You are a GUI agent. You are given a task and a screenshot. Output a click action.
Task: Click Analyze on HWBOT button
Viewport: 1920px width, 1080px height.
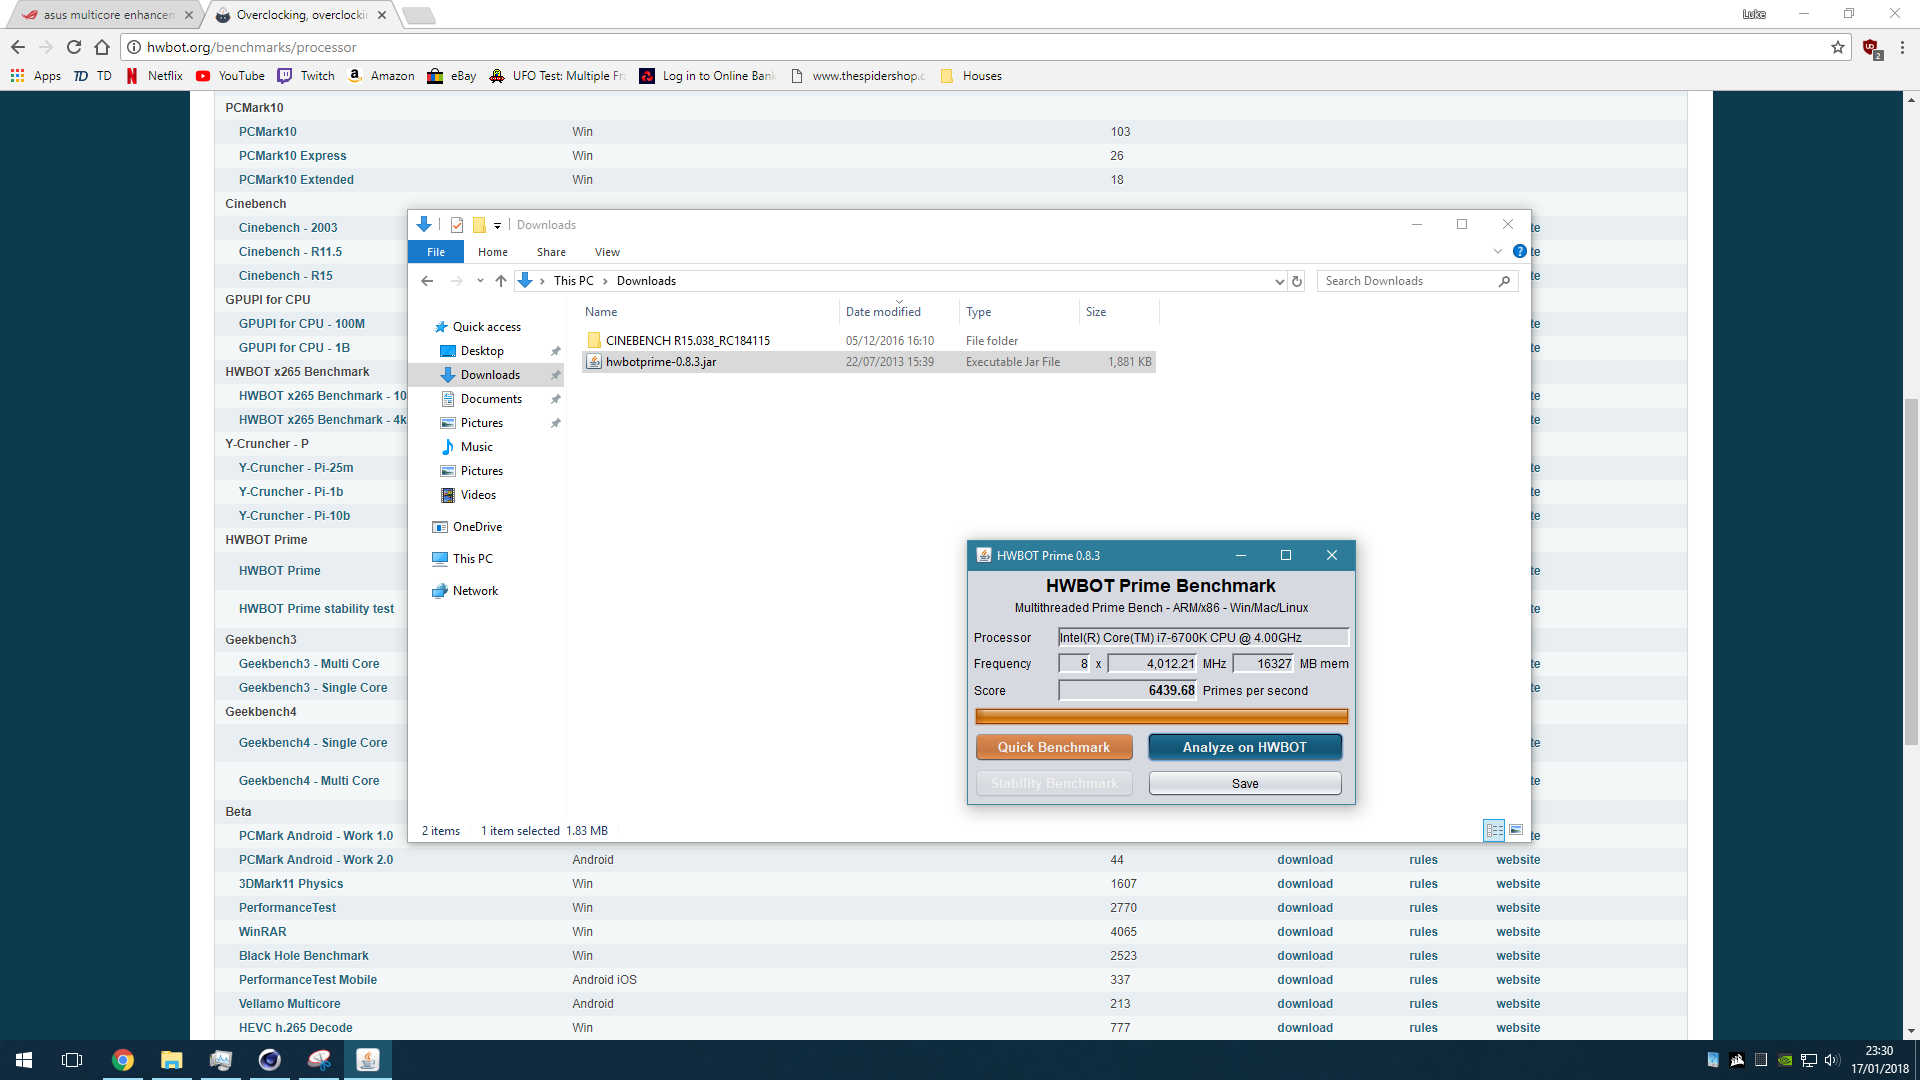(1244, 747)
